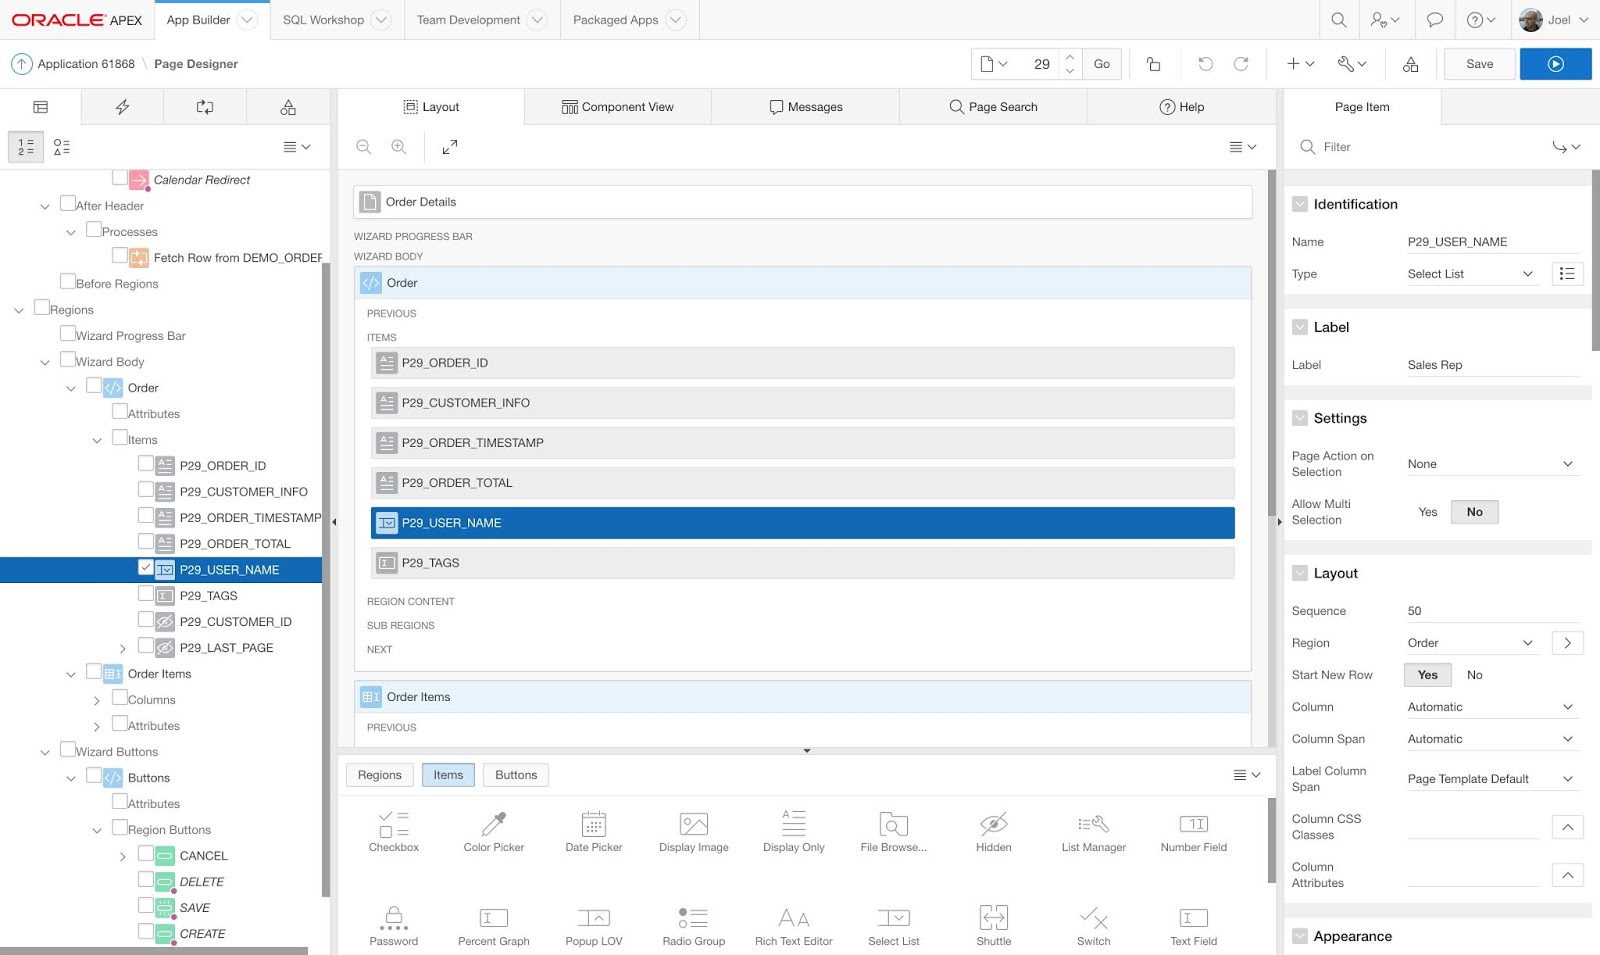Open the Shared Components icon
The height and width of the screenshot is (955, 1600).
coord(1410,64)
